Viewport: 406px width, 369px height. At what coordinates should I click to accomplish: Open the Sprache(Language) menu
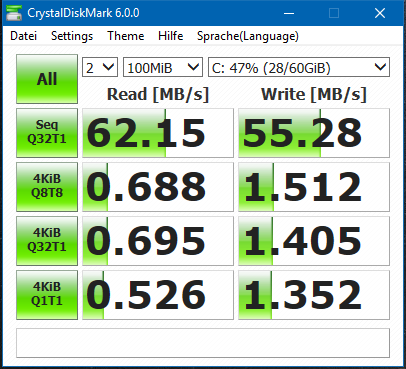click(x=248, y=36)
